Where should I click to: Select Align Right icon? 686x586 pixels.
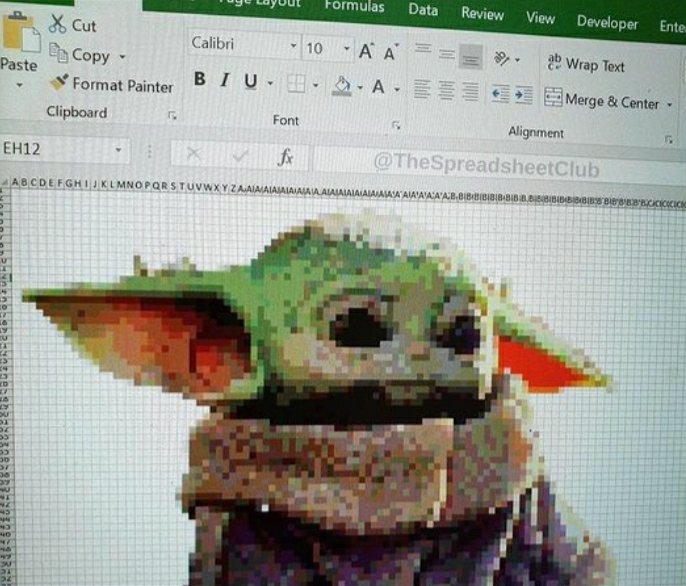pos(470,91)
